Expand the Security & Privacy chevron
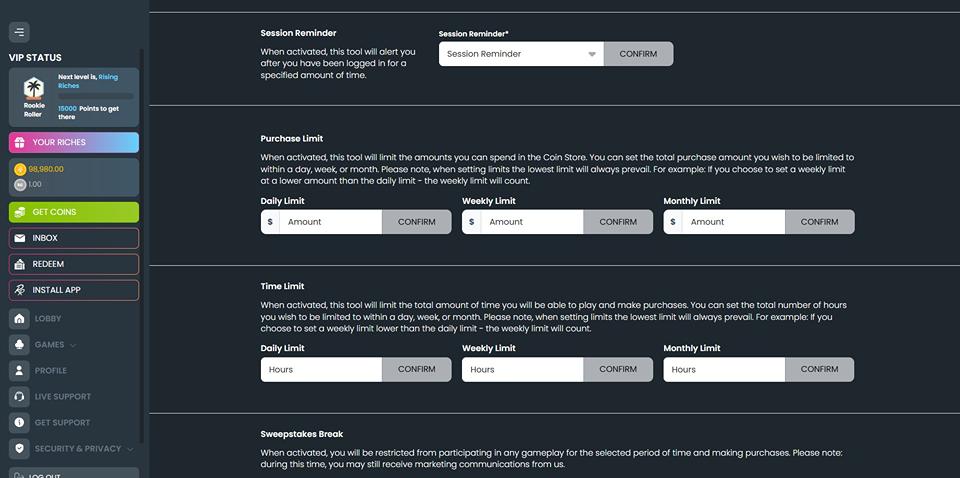960x478 pixels. (130, 449)
